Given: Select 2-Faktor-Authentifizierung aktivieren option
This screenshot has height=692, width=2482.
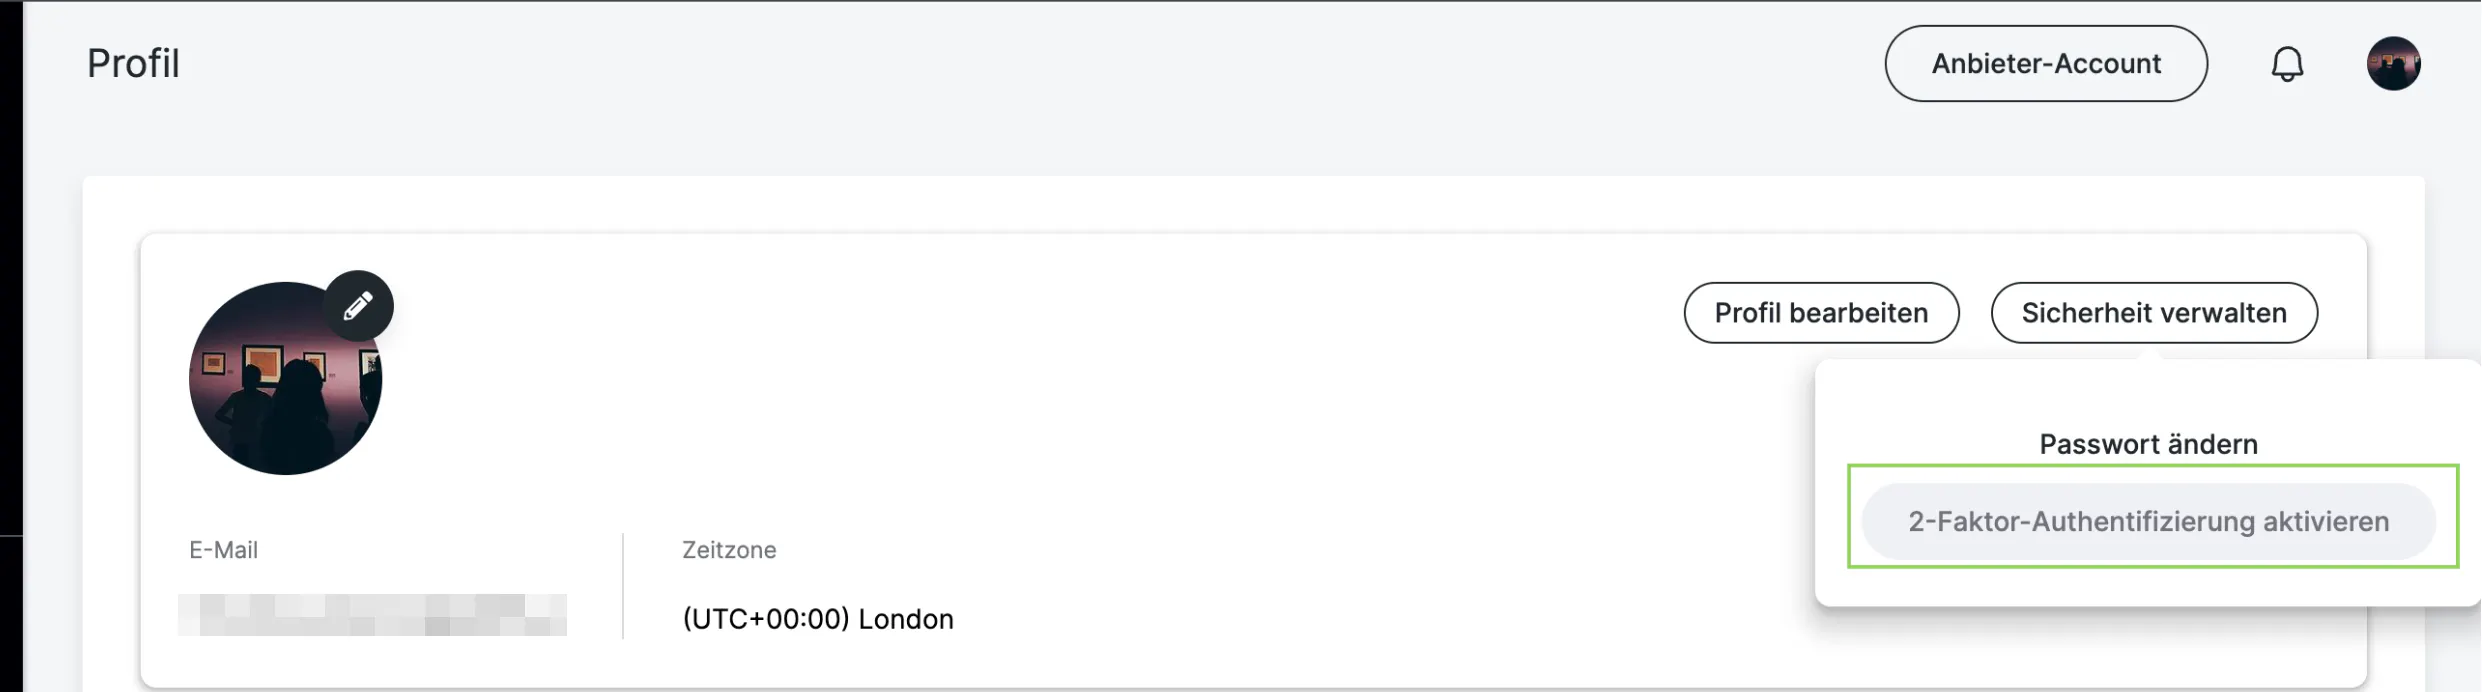Looking at the screenshot, I should [2148, 522].
